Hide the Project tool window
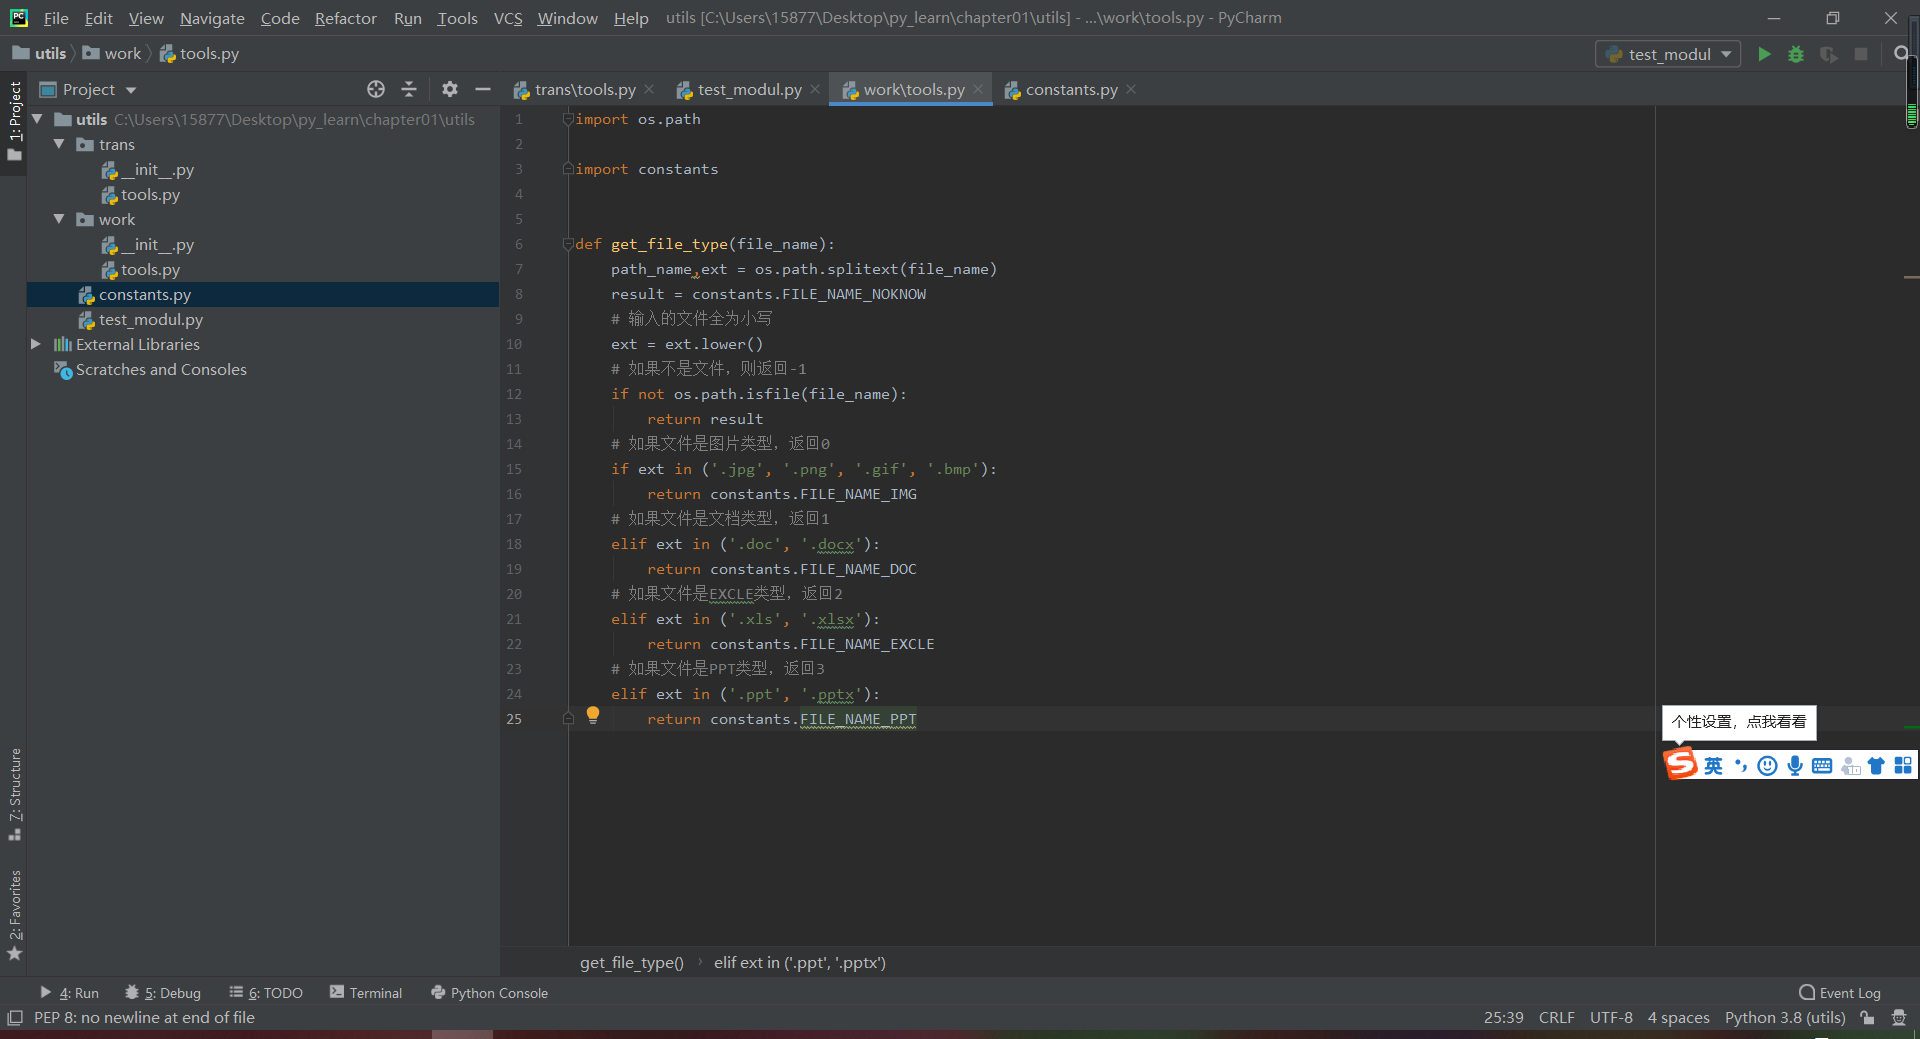1920x1039 pixels. point(483,89)
